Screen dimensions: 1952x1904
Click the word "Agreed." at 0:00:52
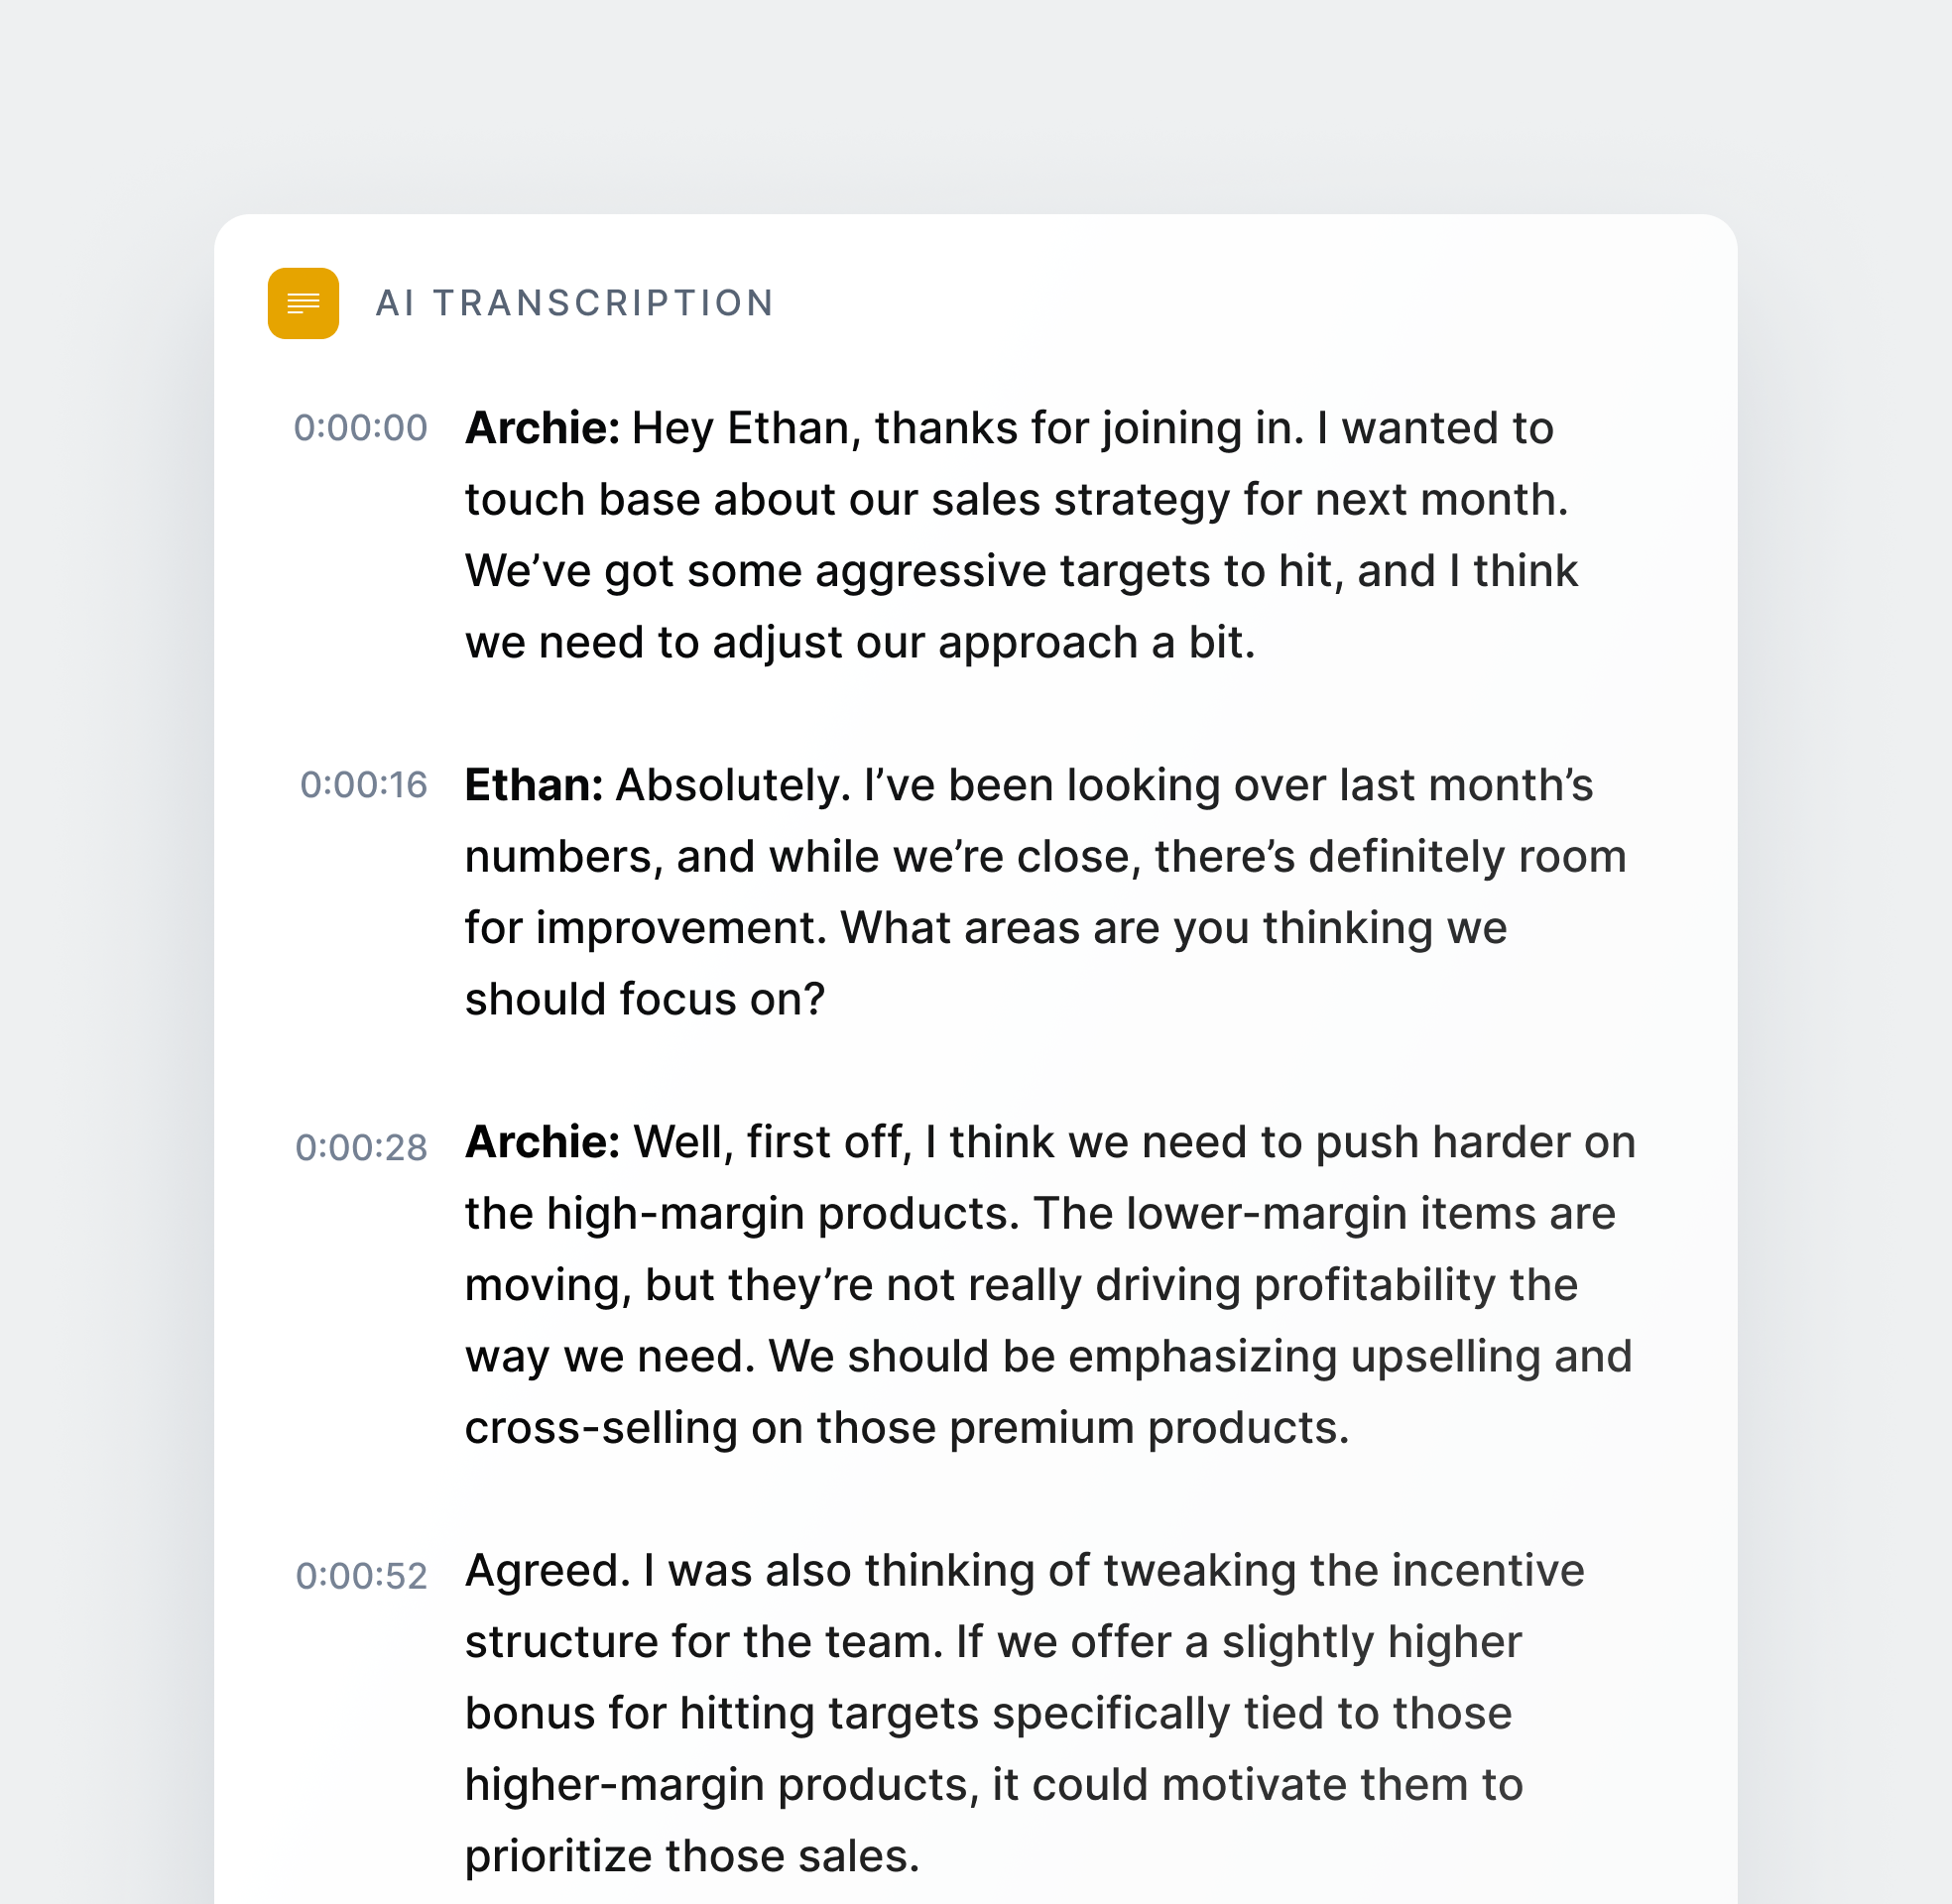[x=547, y=1571]
